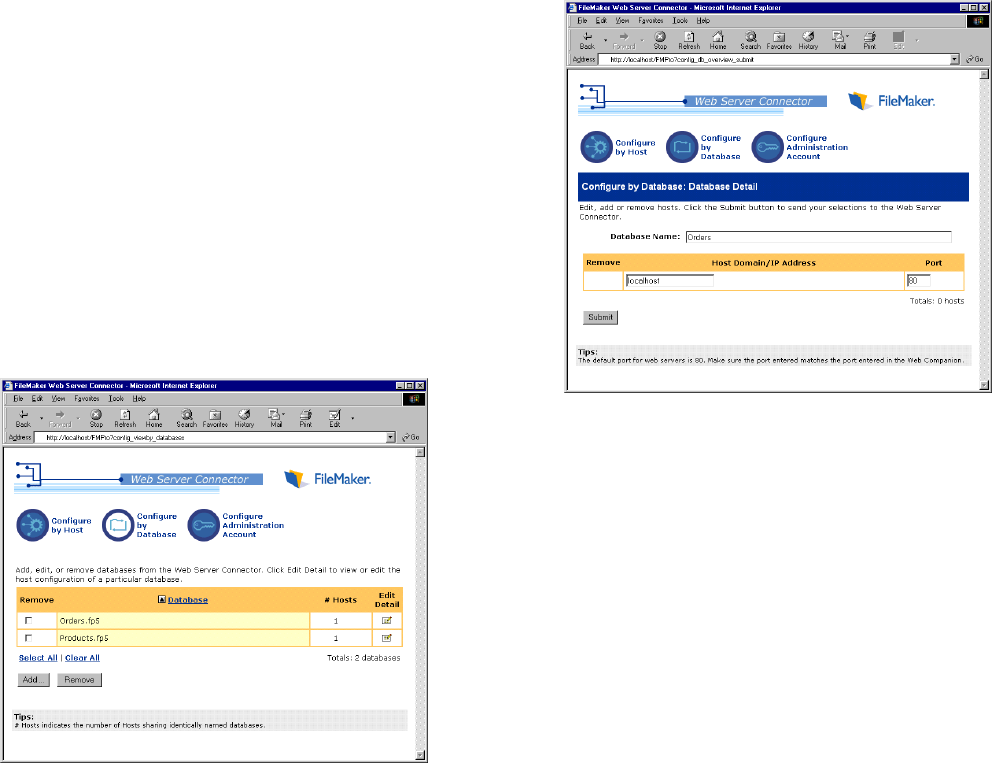The height and width of the screenshot is (763, 992).
Task: Open Help menu in database list window
Action: click(139, 399)
